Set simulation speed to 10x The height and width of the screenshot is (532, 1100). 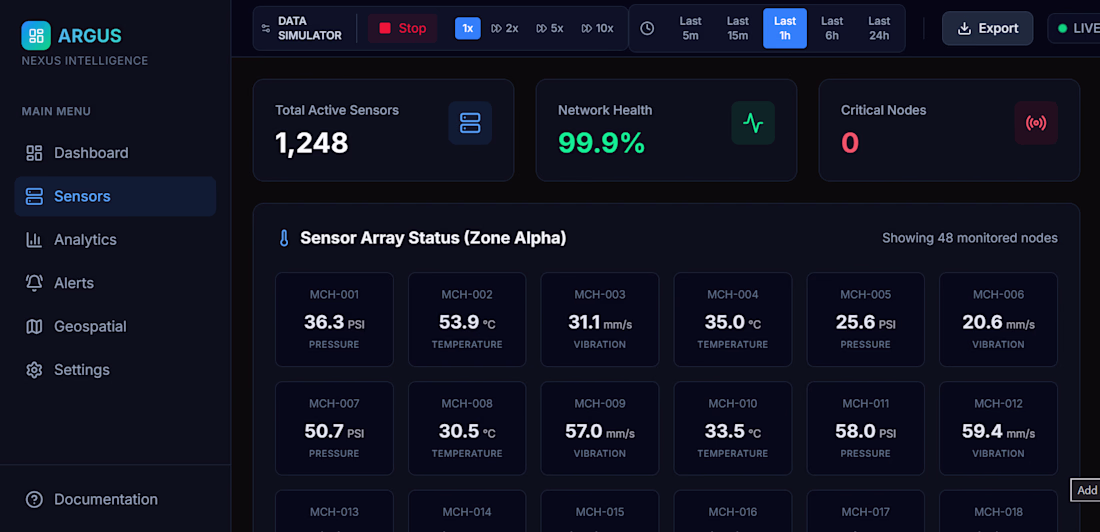click(x=597, y=28)
